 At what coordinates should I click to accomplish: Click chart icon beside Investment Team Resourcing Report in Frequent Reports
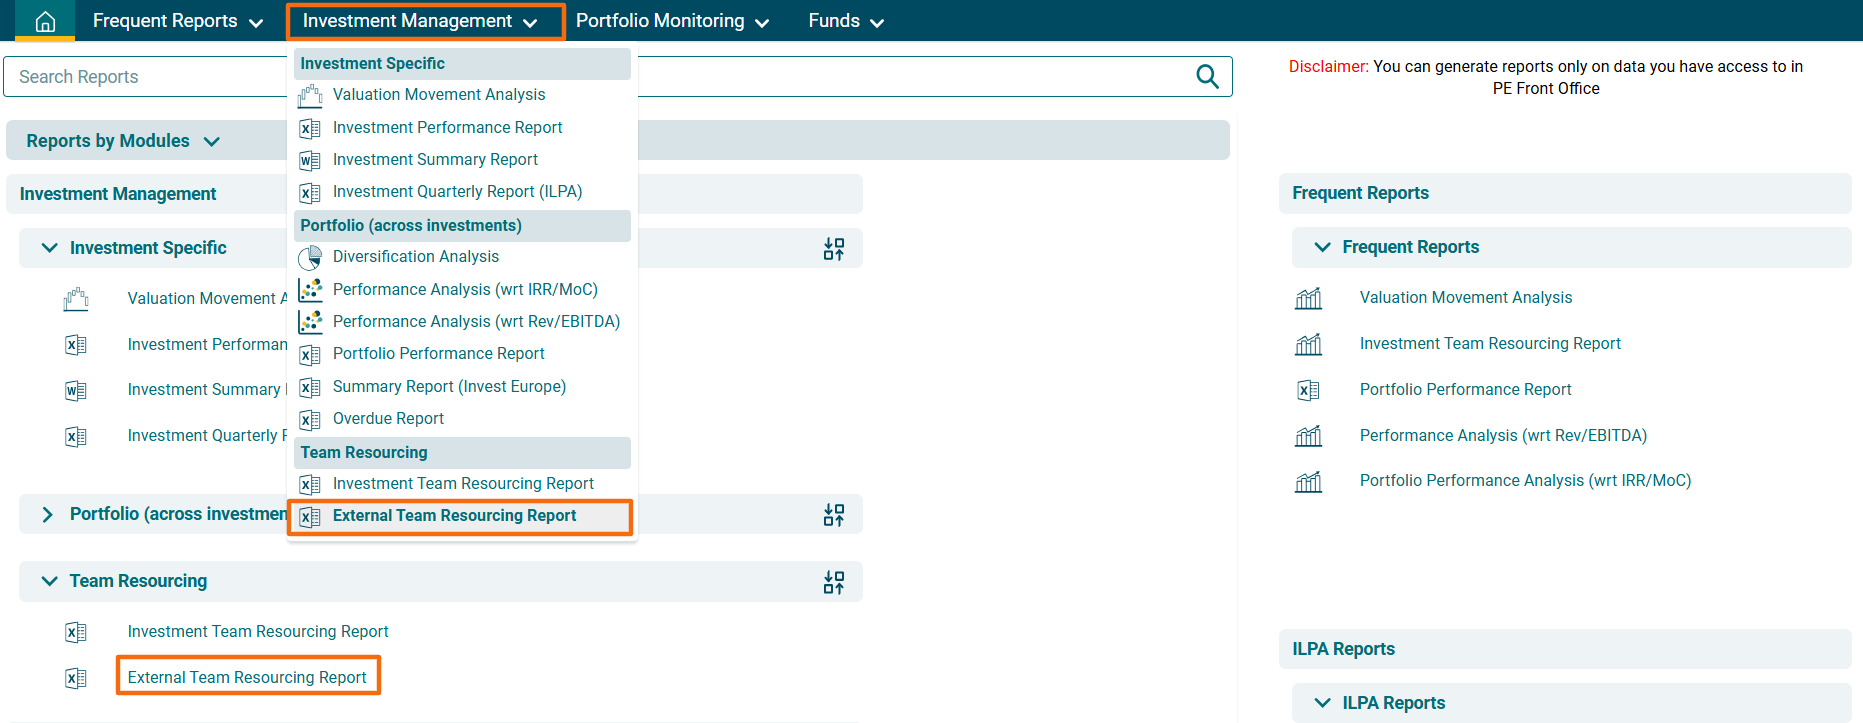tap(1308, 344)
